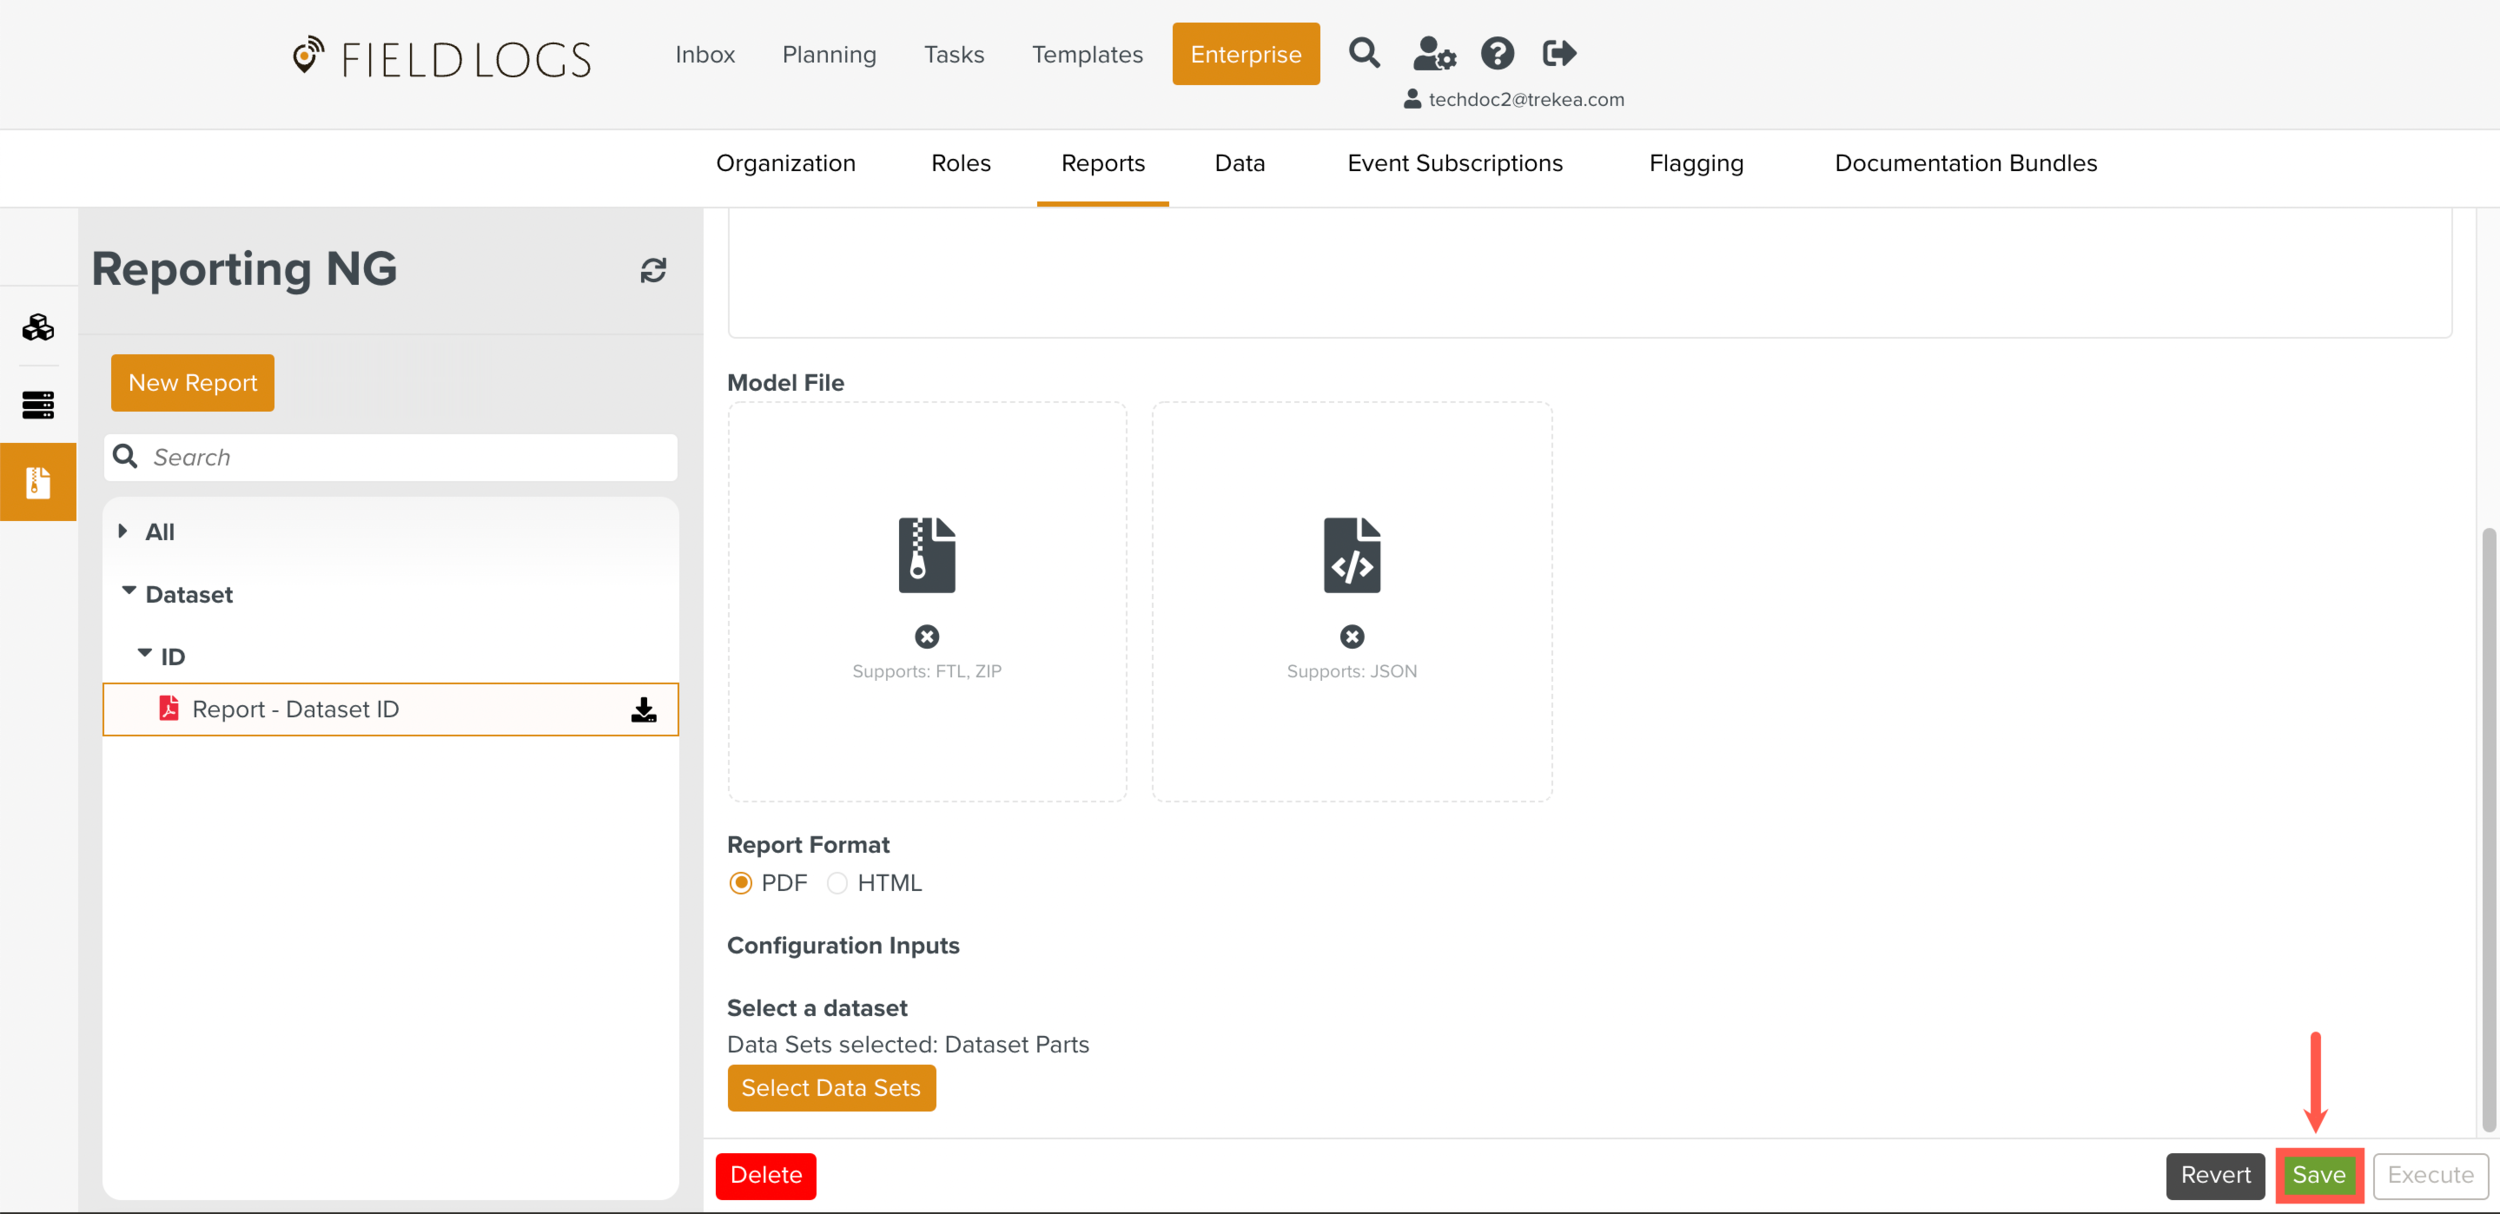The image size is (2500, 1214).
Task: Download the Report - Dataset ID file
Action: (x=644, y=710)
